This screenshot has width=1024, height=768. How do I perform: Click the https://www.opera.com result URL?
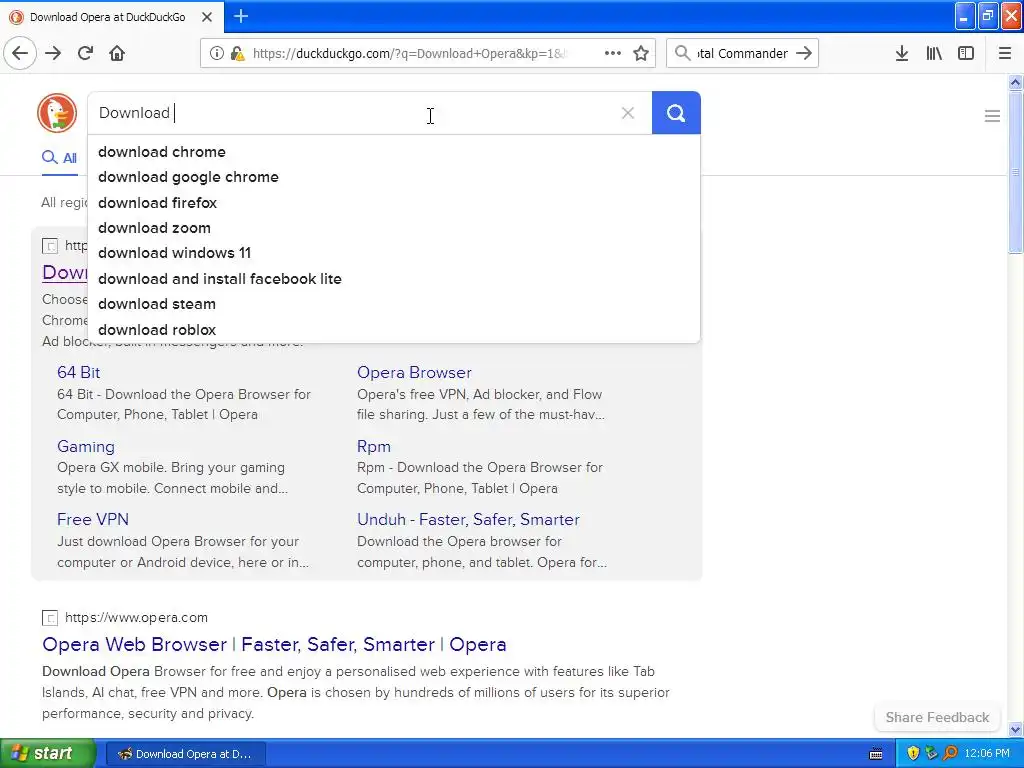pos(136,617)
